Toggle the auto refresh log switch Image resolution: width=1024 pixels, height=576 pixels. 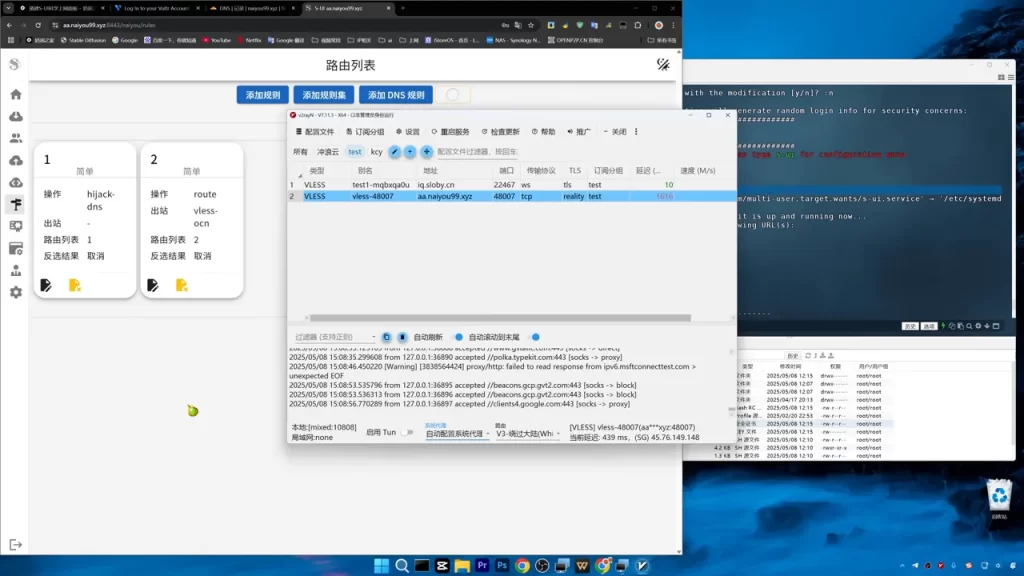pos(458,337)
